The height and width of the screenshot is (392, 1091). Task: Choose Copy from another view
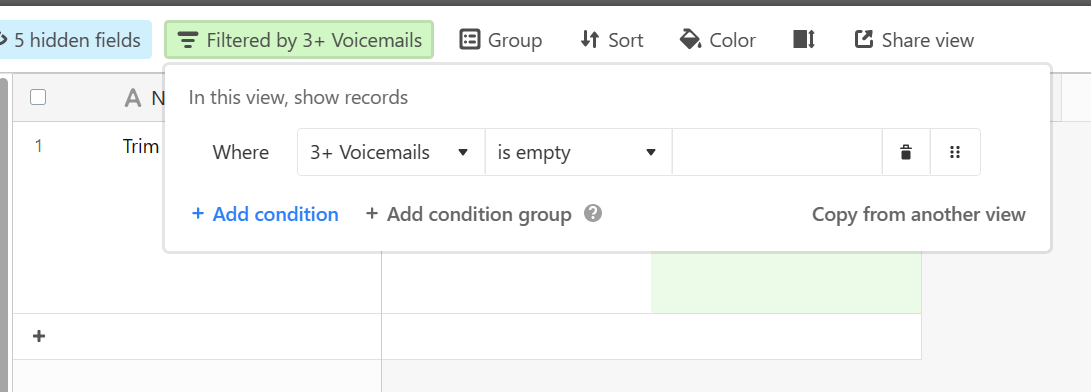click(x=918, y=214)
